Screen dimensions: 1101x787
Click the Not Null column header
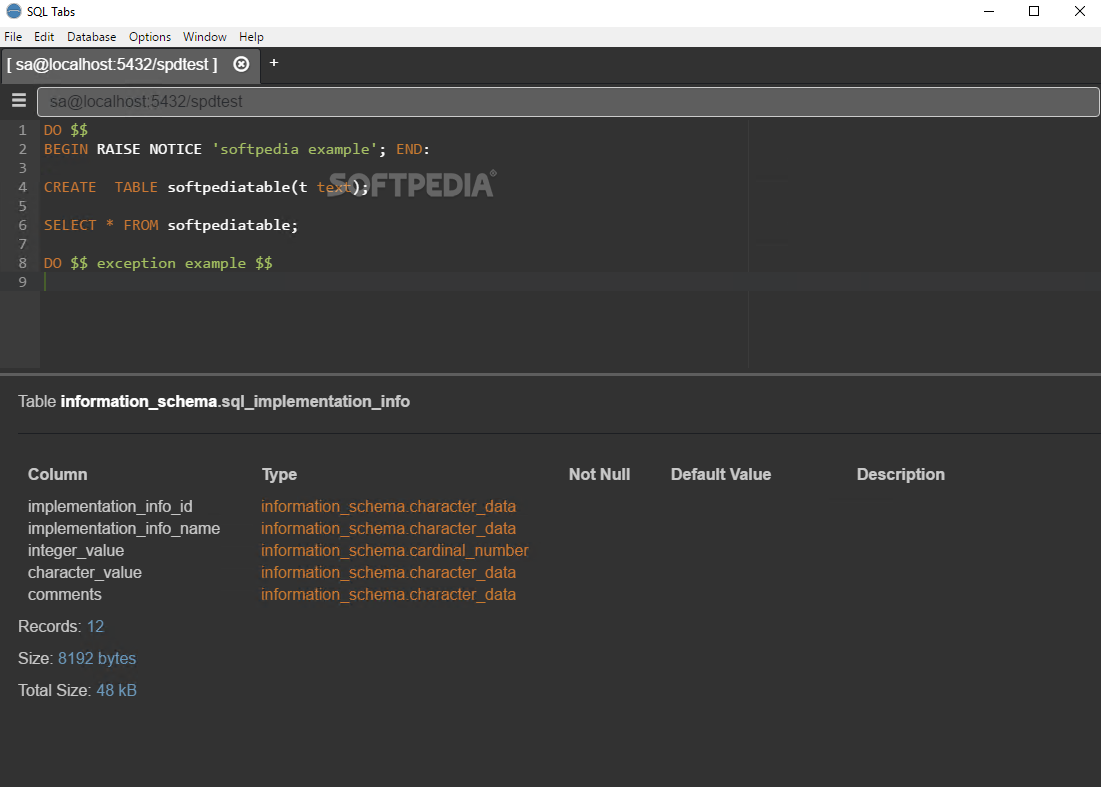point(599,475)
